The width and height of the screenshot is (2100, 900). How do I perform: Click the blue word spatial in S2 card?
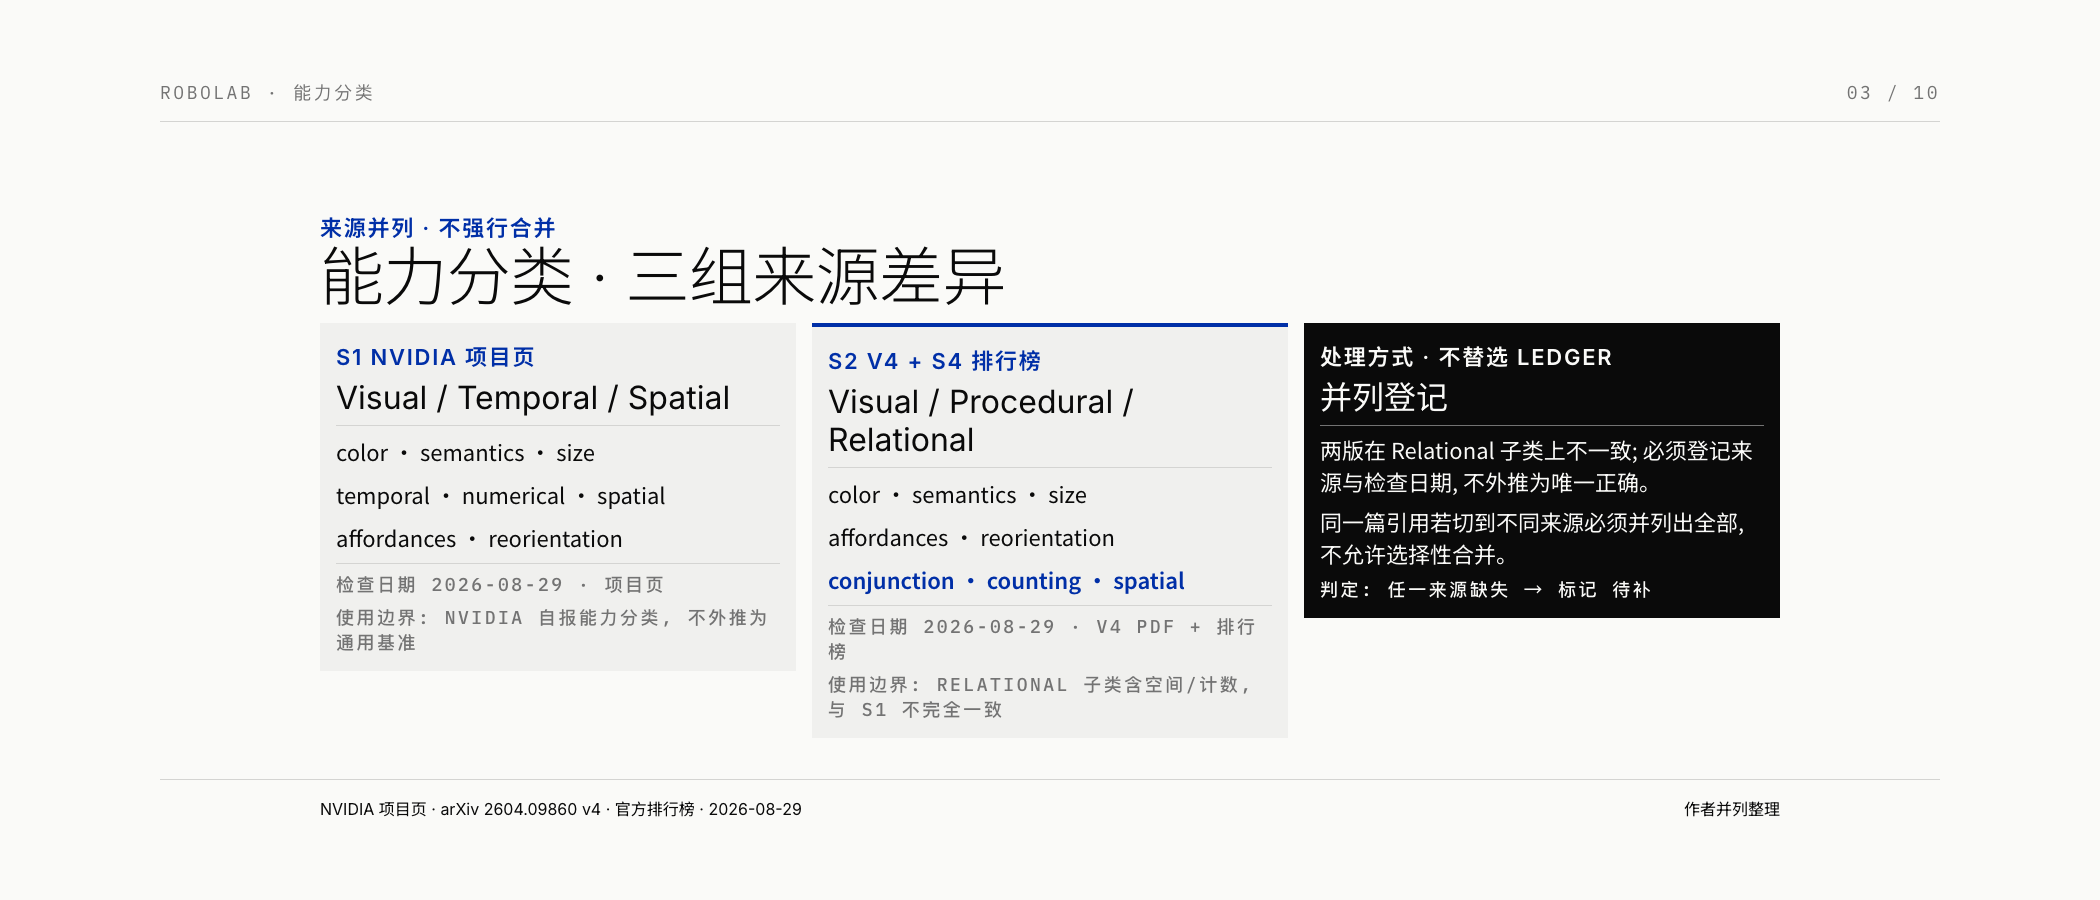pos(1149,581)
